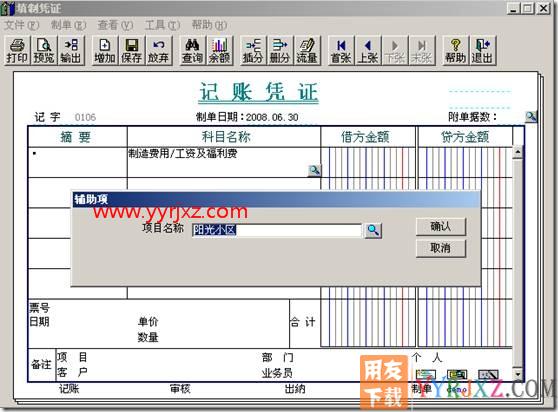Image resolution: width=558 pixels, height=412 pixels.
Task: Open the 帮助 menu in menu bar
Action: pyautogui.click(x=209, y=25)
